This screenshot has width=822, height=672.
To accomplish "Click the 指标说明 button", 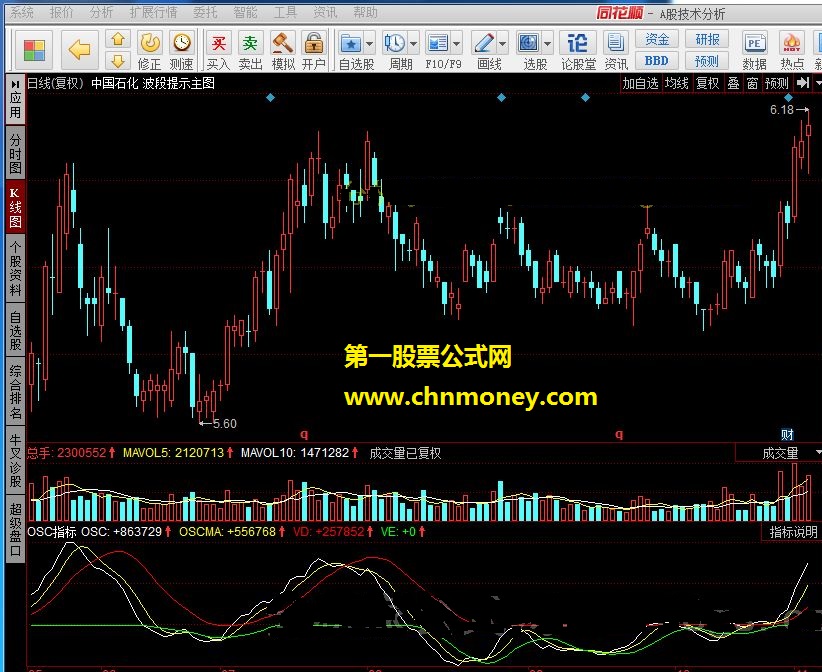I will (x=793, y=532).
